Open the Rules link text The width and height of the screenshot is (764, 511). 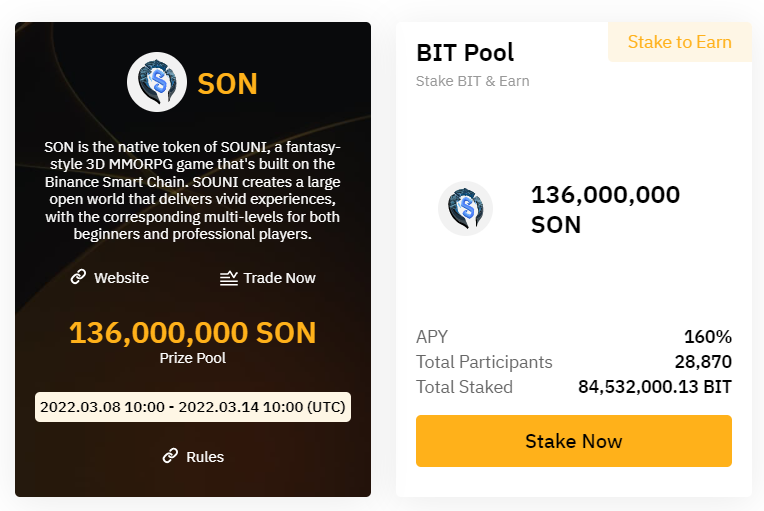205,457
